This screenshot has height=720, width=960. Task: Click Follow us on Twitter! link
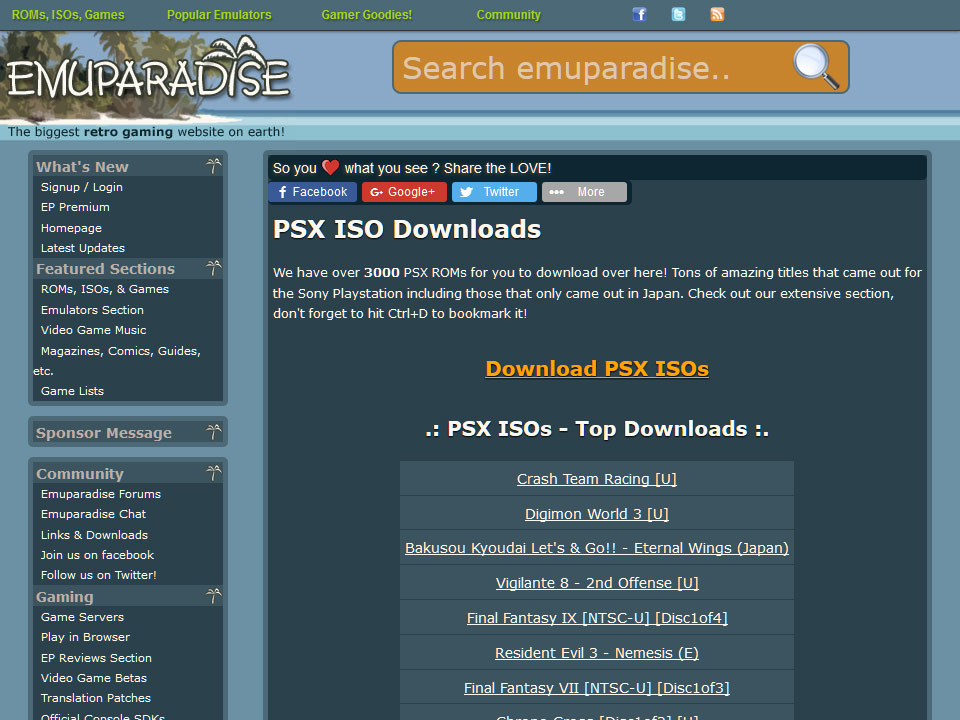[x=99, y=575]
